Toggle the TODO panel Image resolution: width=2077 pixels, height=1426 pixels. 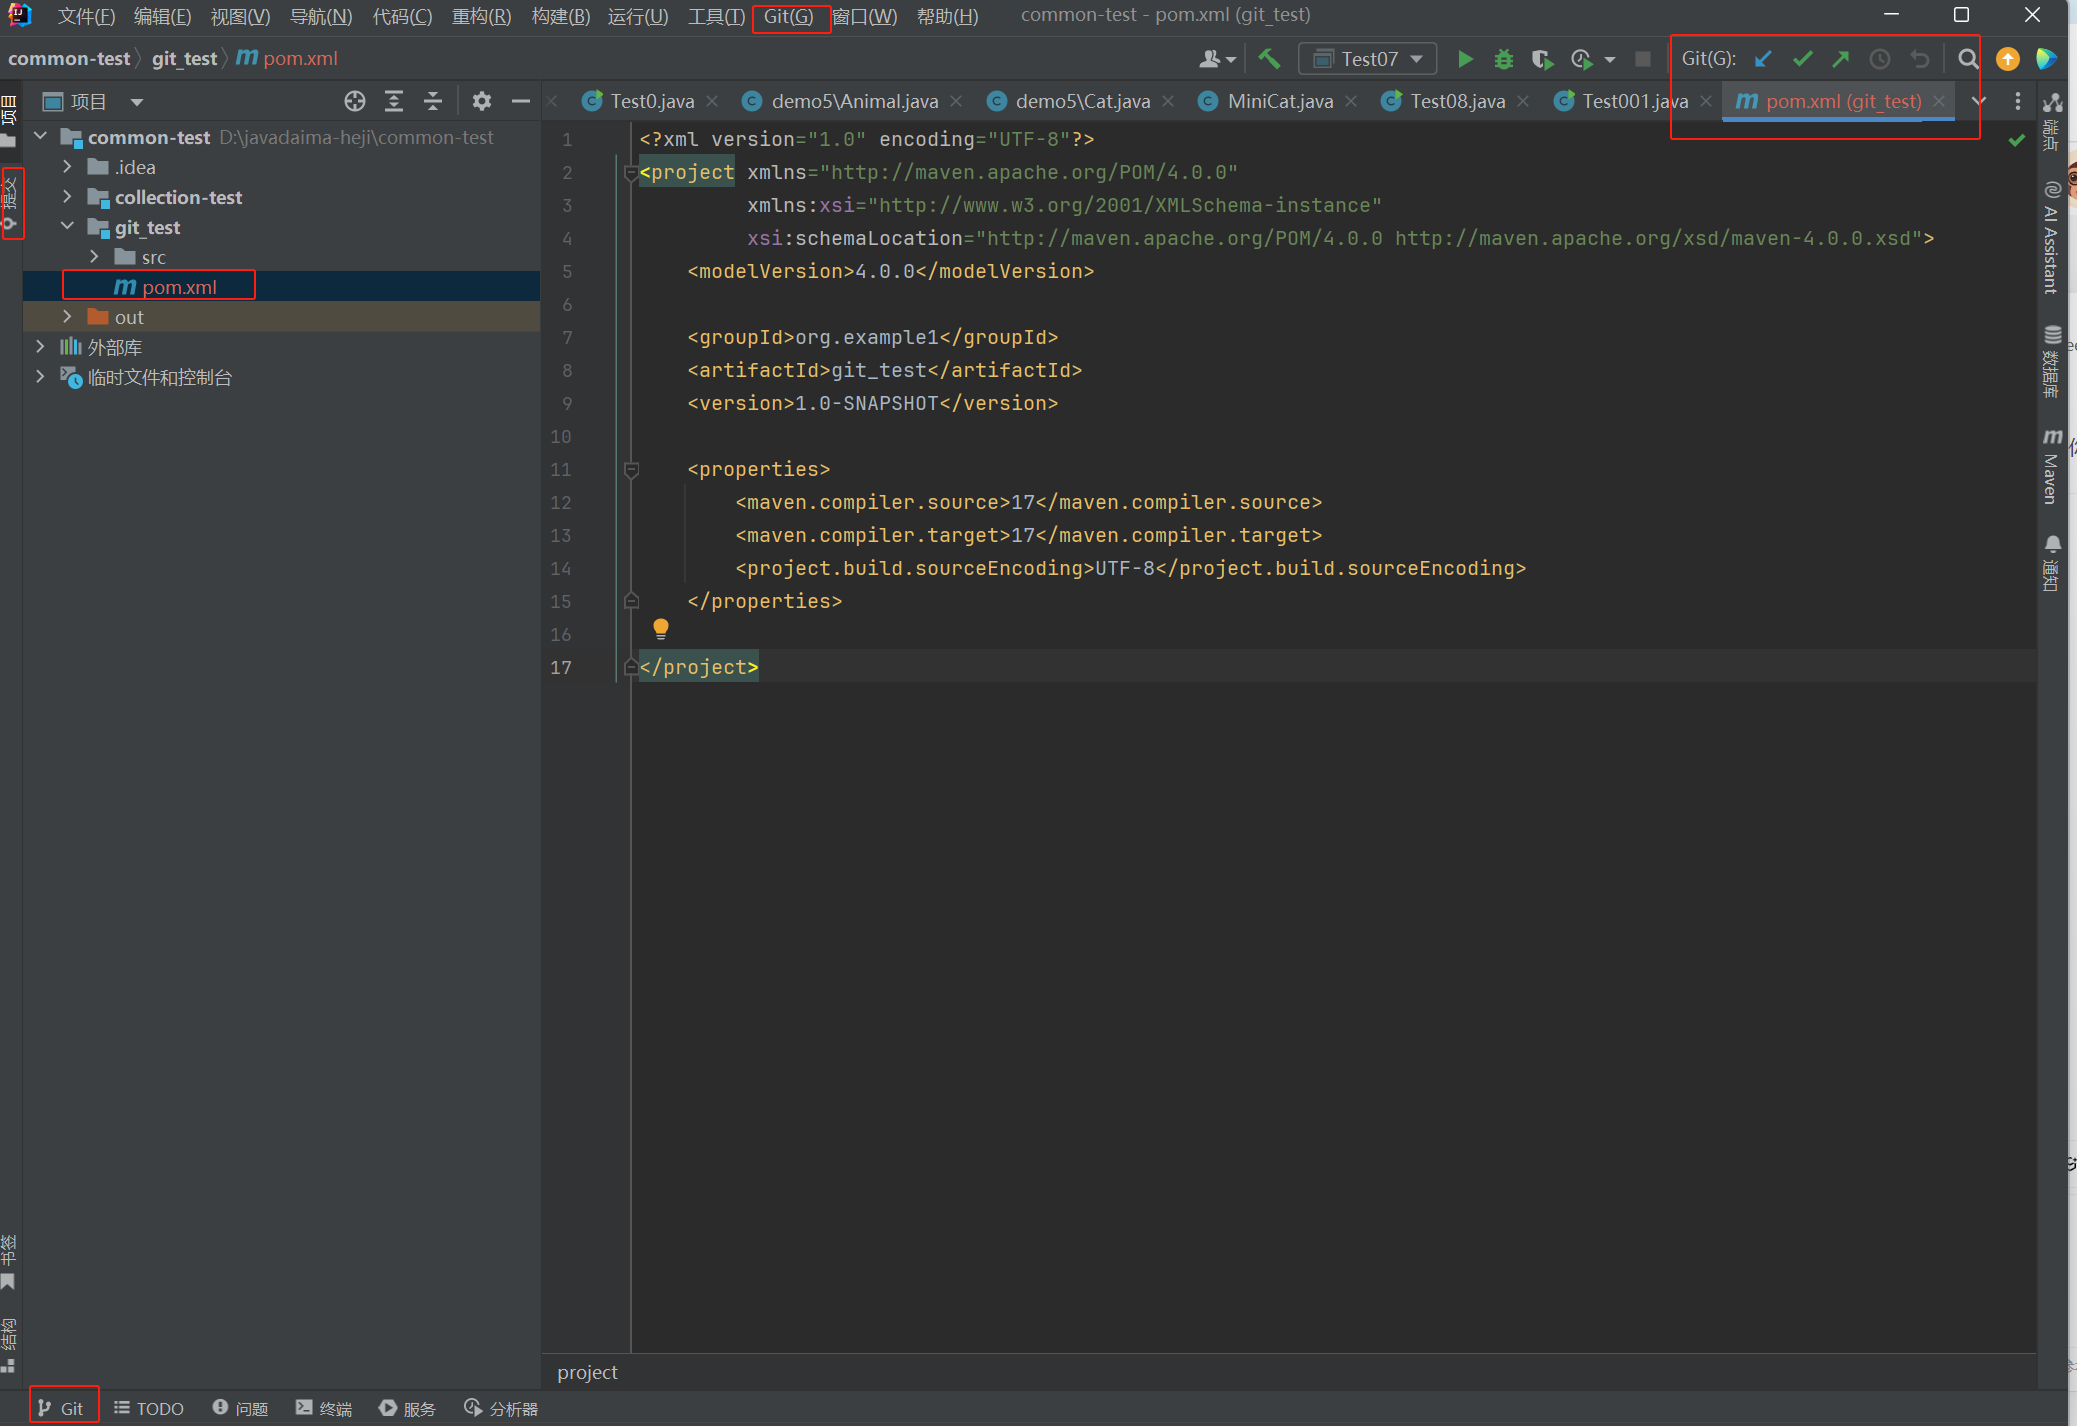pos(148,1407)
